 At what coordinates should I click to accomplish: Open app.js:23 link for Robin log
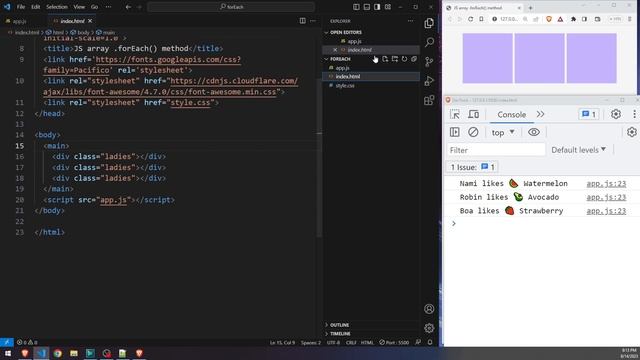pyautogui.click(x=606, y=197)
